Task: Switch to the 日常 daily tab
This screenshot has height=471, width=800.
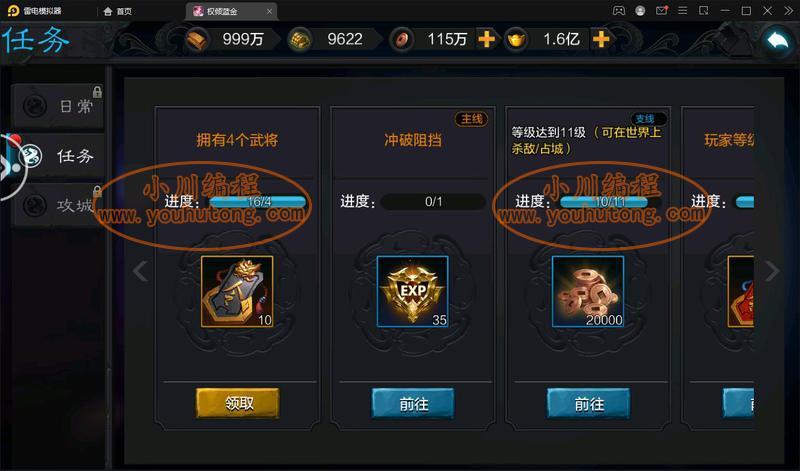Action: pos(58,106)
